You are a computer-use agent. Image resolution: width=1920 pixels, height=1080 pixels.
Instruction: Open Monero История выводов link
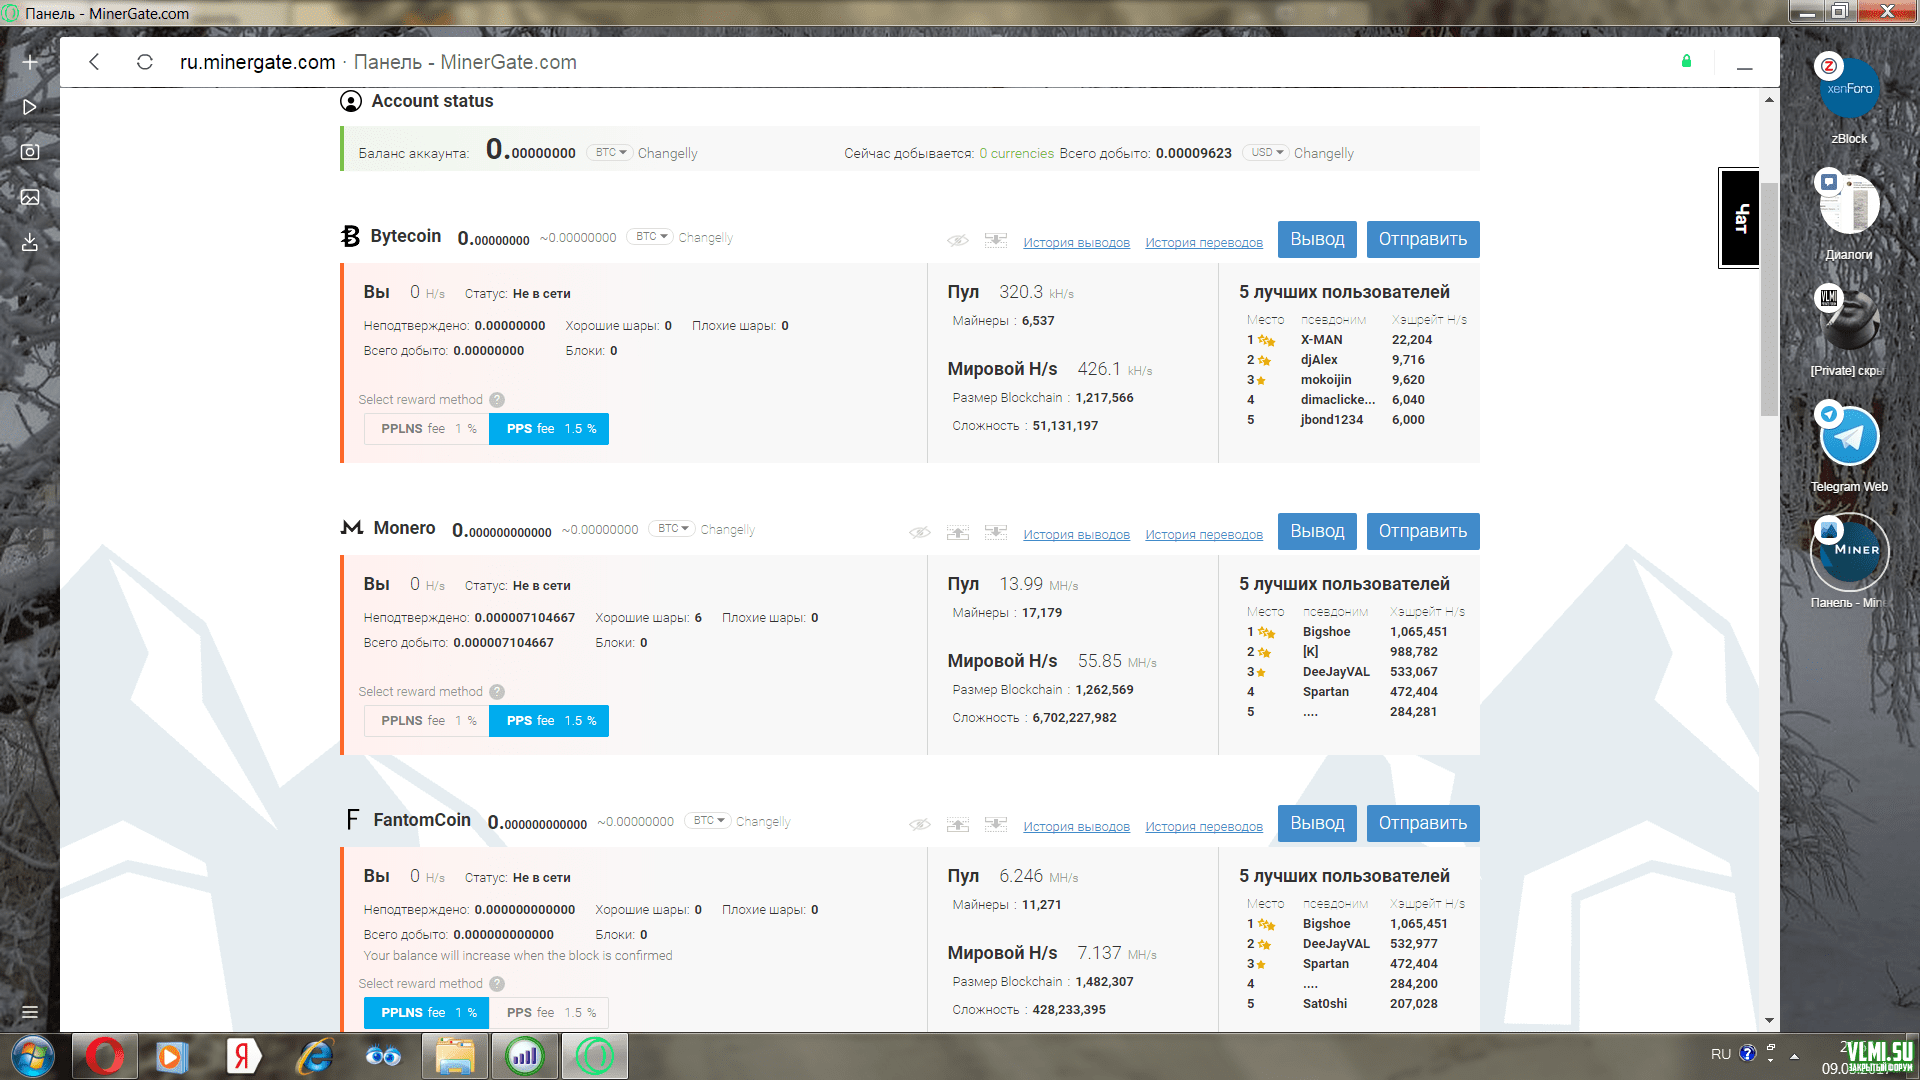click(x=1076, y=535)
